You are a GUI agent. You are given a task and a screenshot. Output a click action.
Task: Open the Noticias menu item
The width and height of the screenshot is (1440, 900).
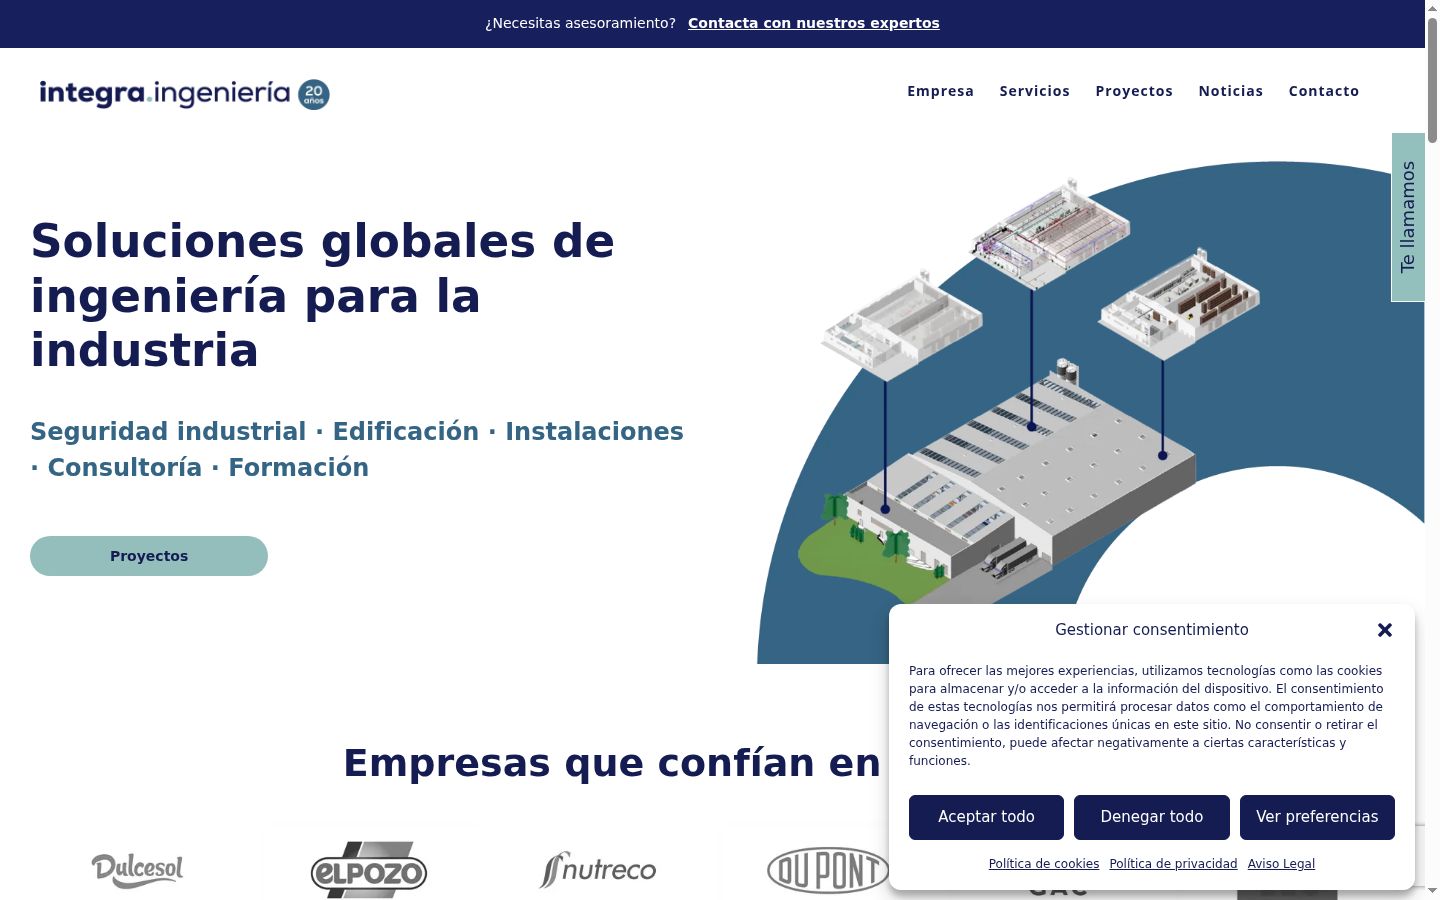coord(1231,91)
